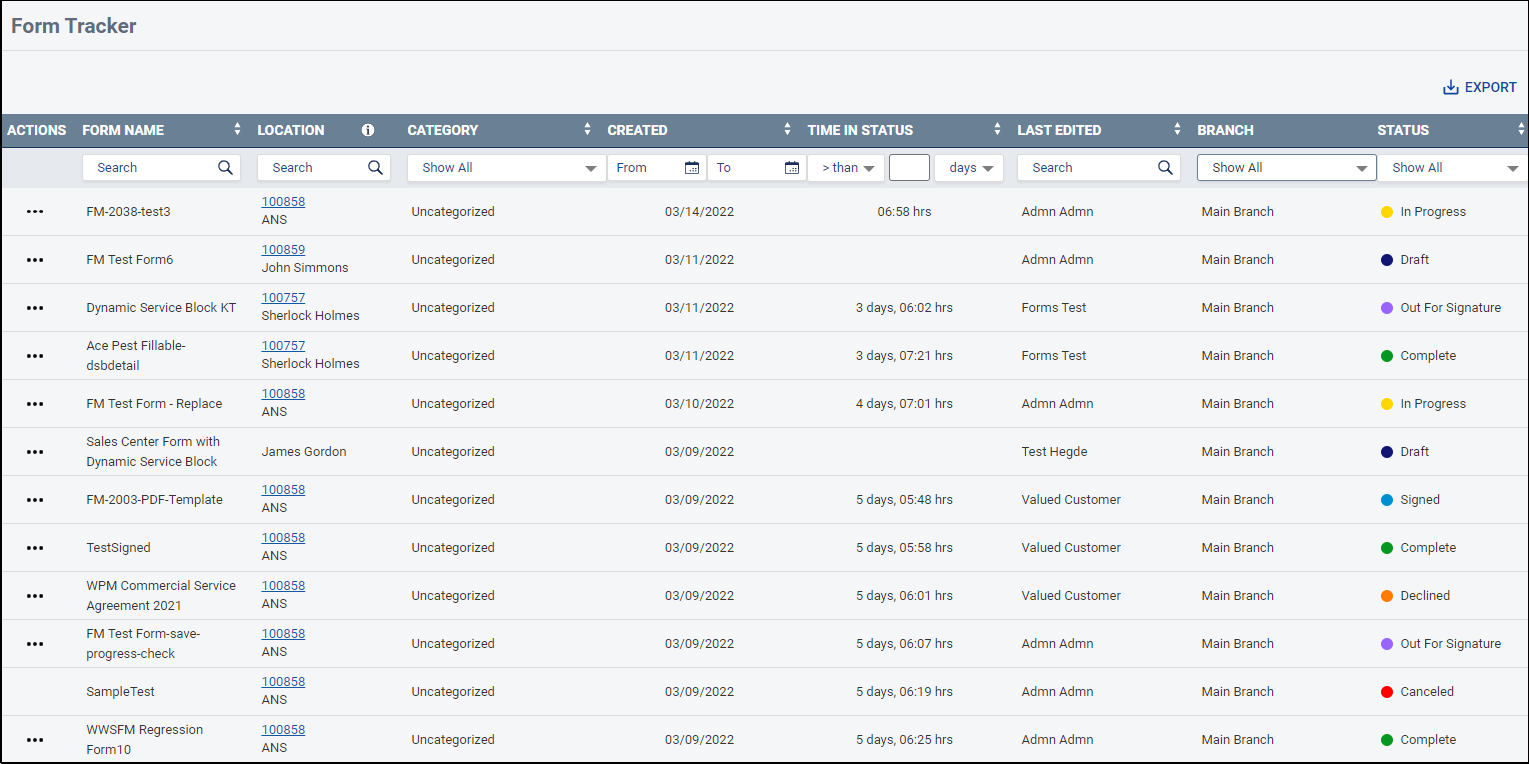Image resolution: width=1529 pixels, height=764 pixels.
Task: Open location 100757 link in Dynamic Service Block row
Action: click(283, 298)
